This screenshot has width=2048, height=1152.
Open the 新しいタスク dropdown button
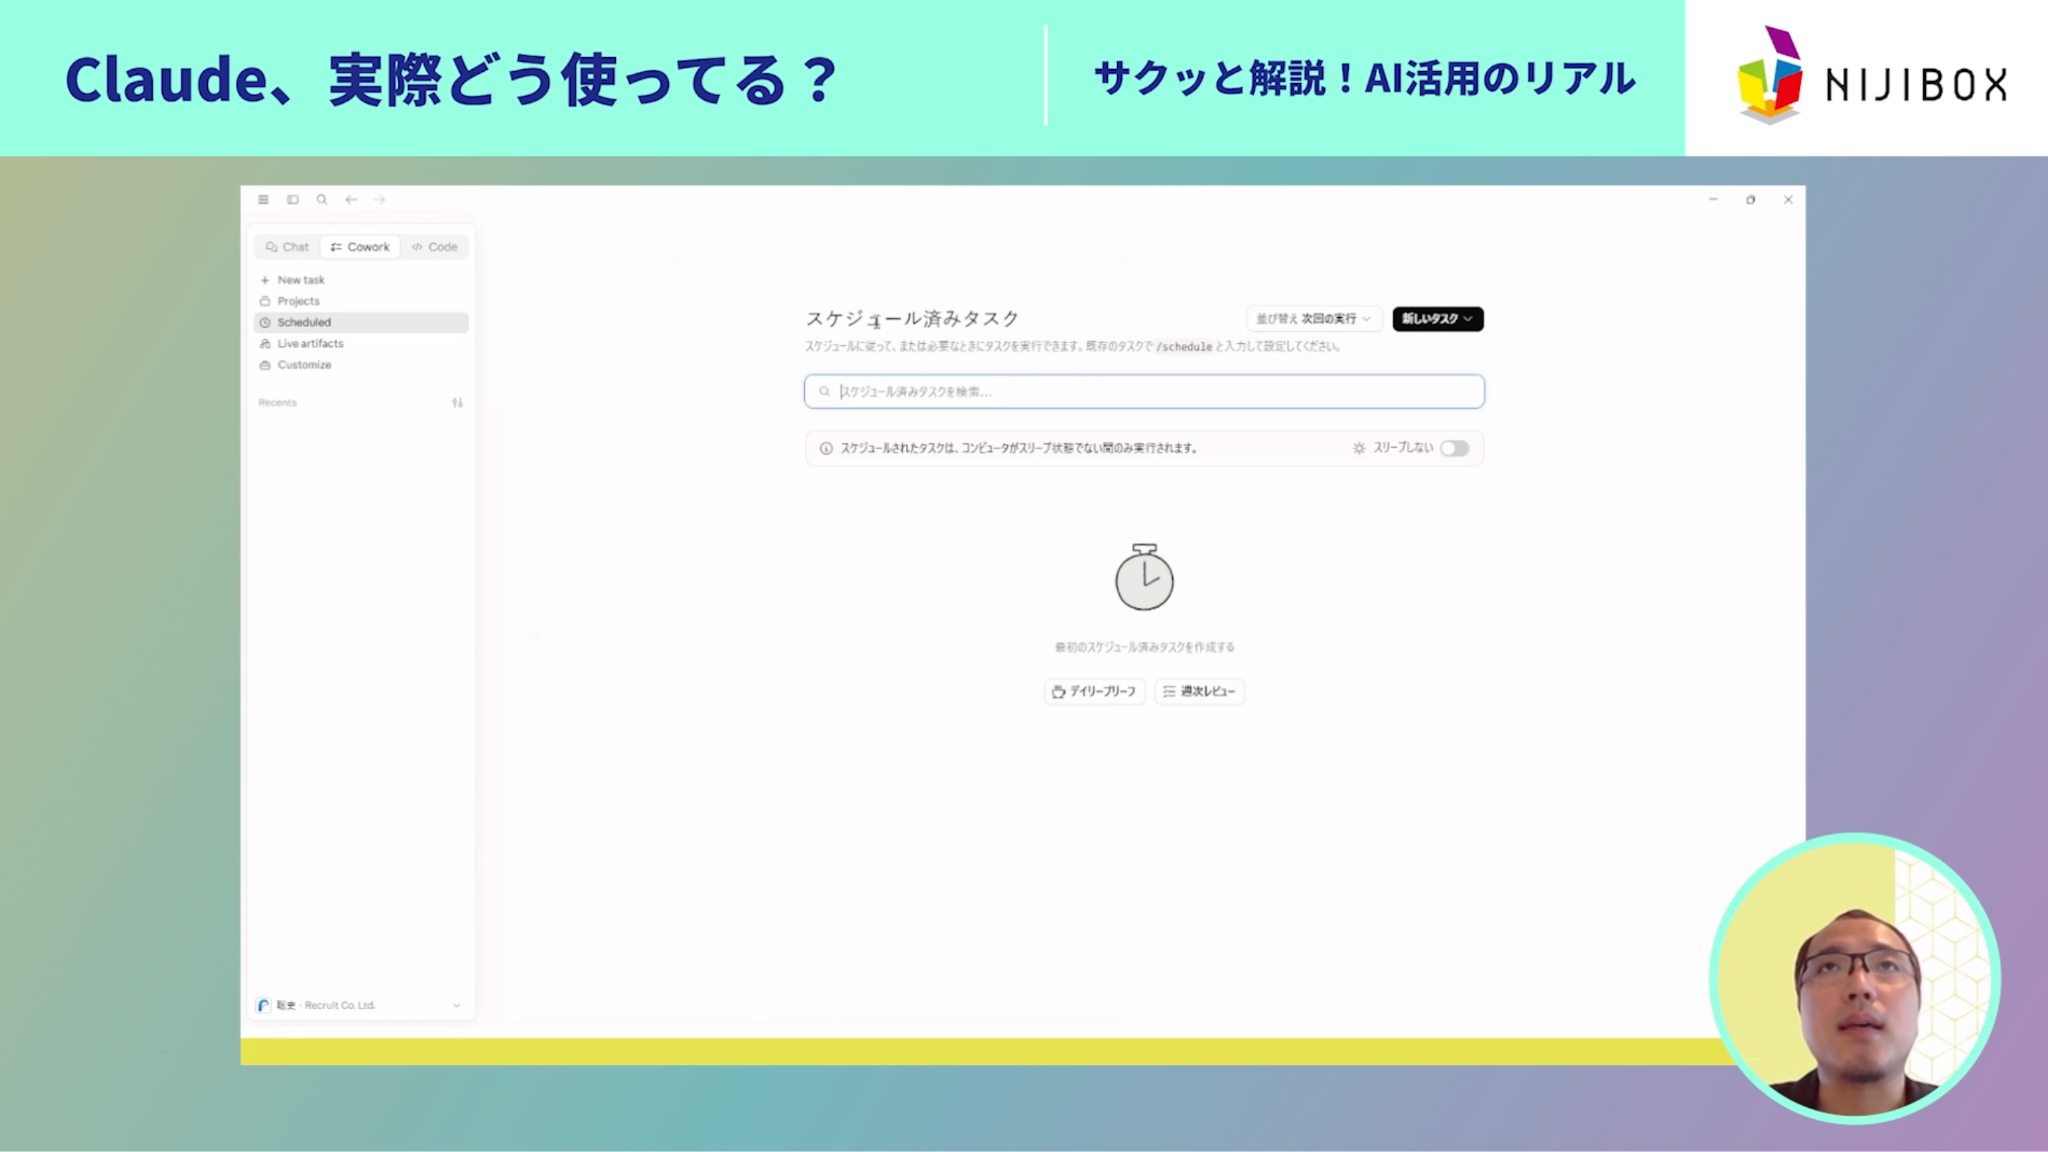pyautogui.click(x=1437, y=319)
